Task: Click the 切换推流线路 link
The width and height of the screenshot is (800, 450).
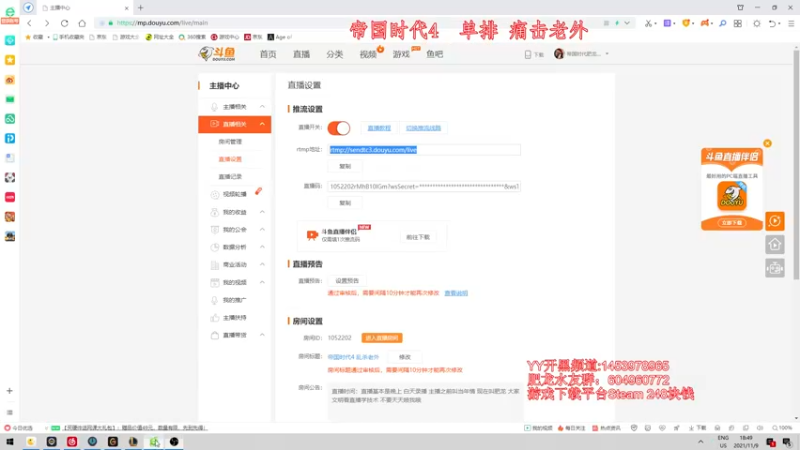Action: pos(423,128)
